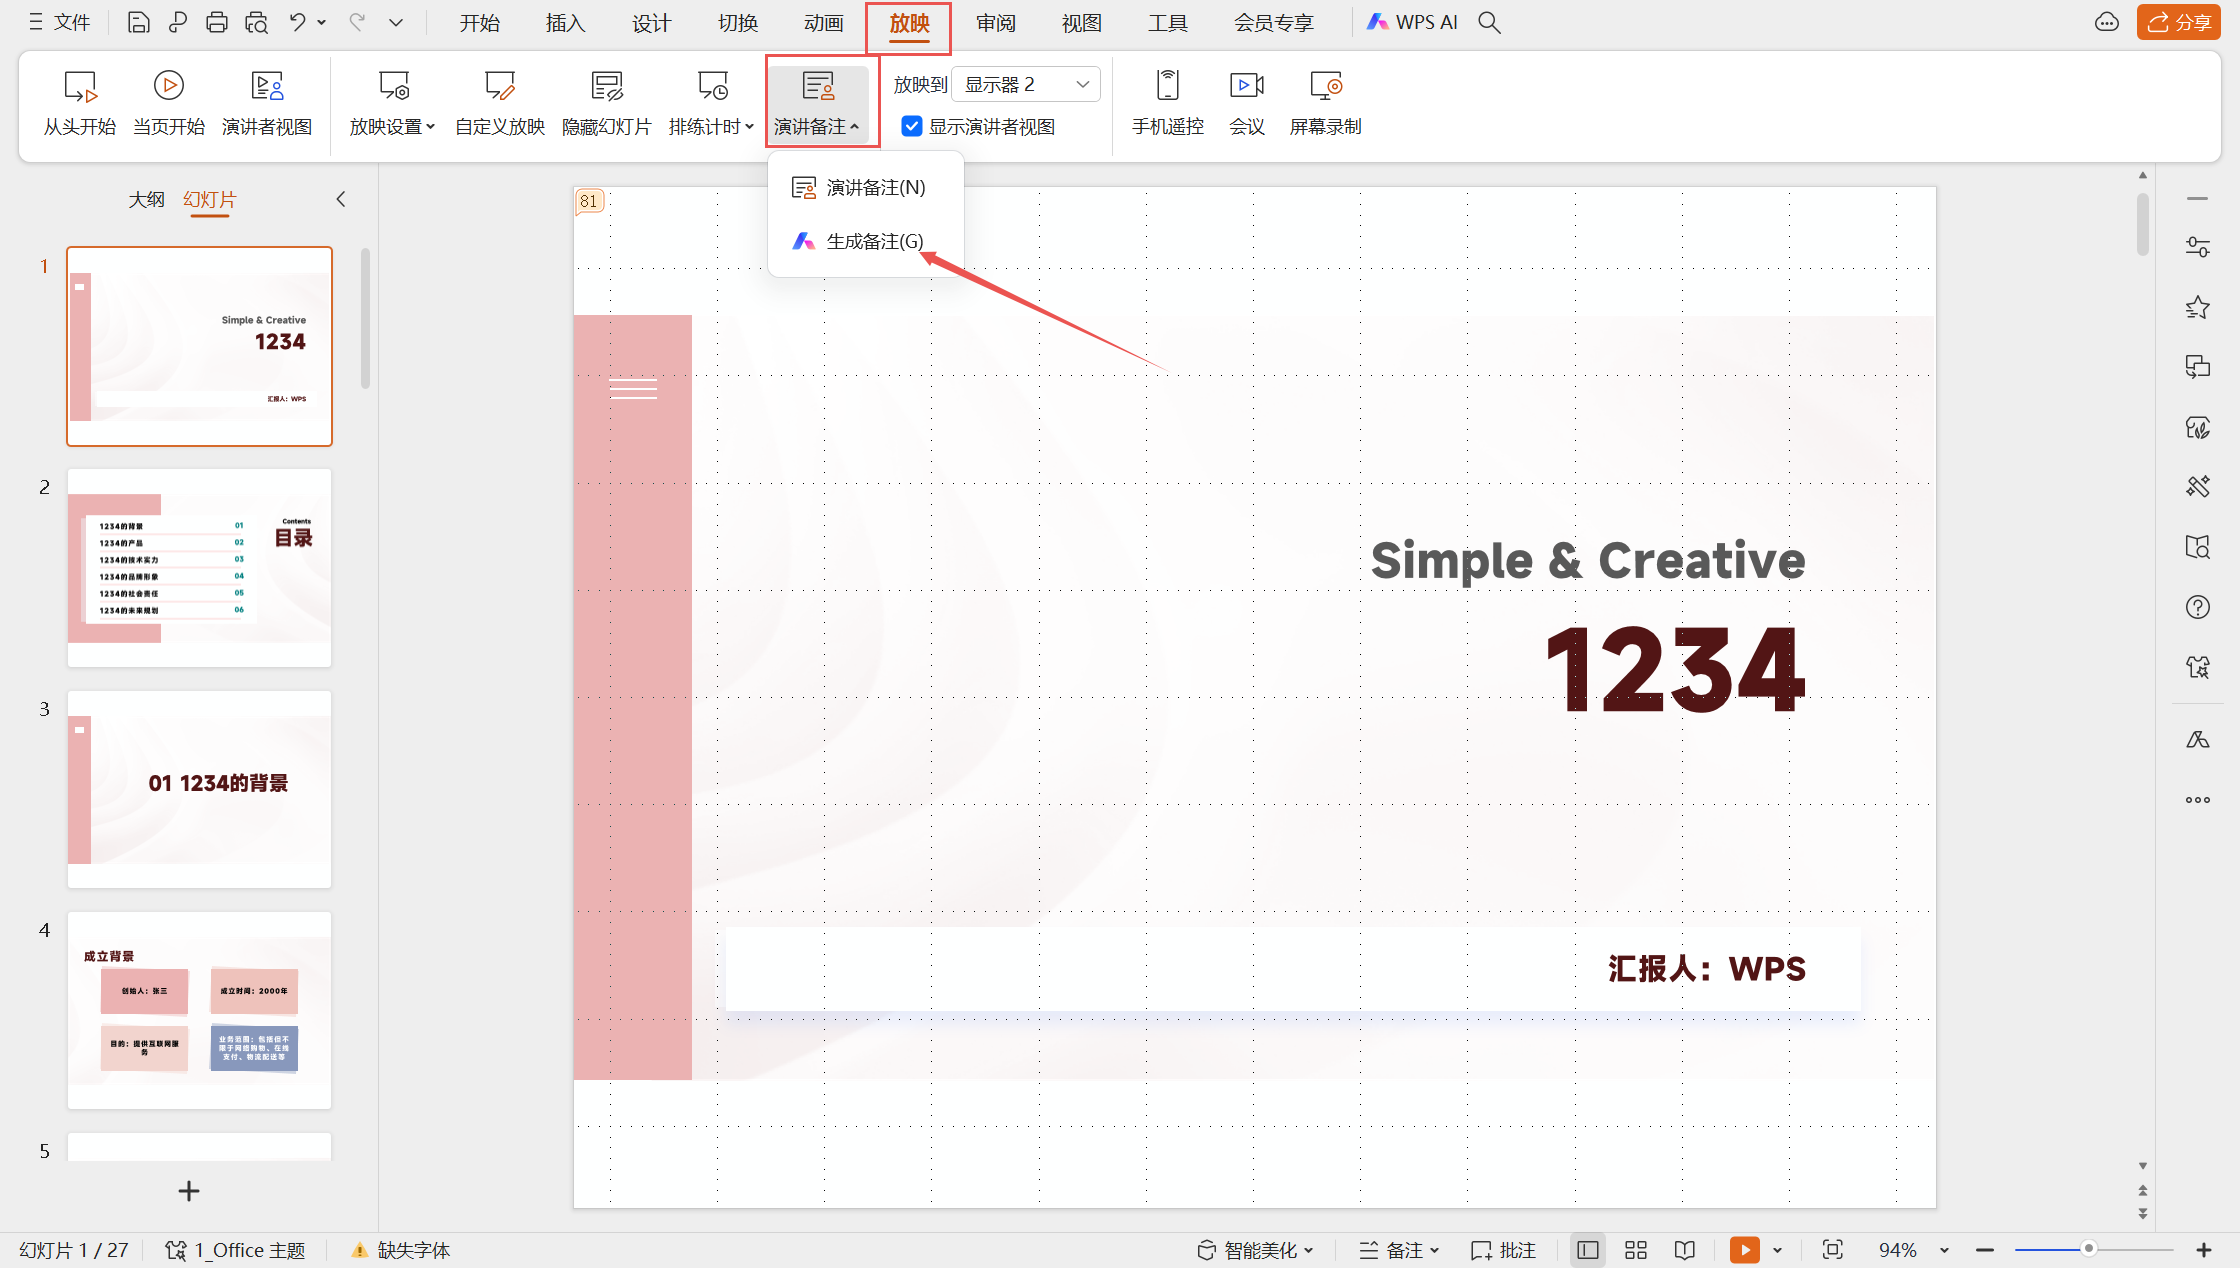Click the 分享 share button

coord(2178,22)
